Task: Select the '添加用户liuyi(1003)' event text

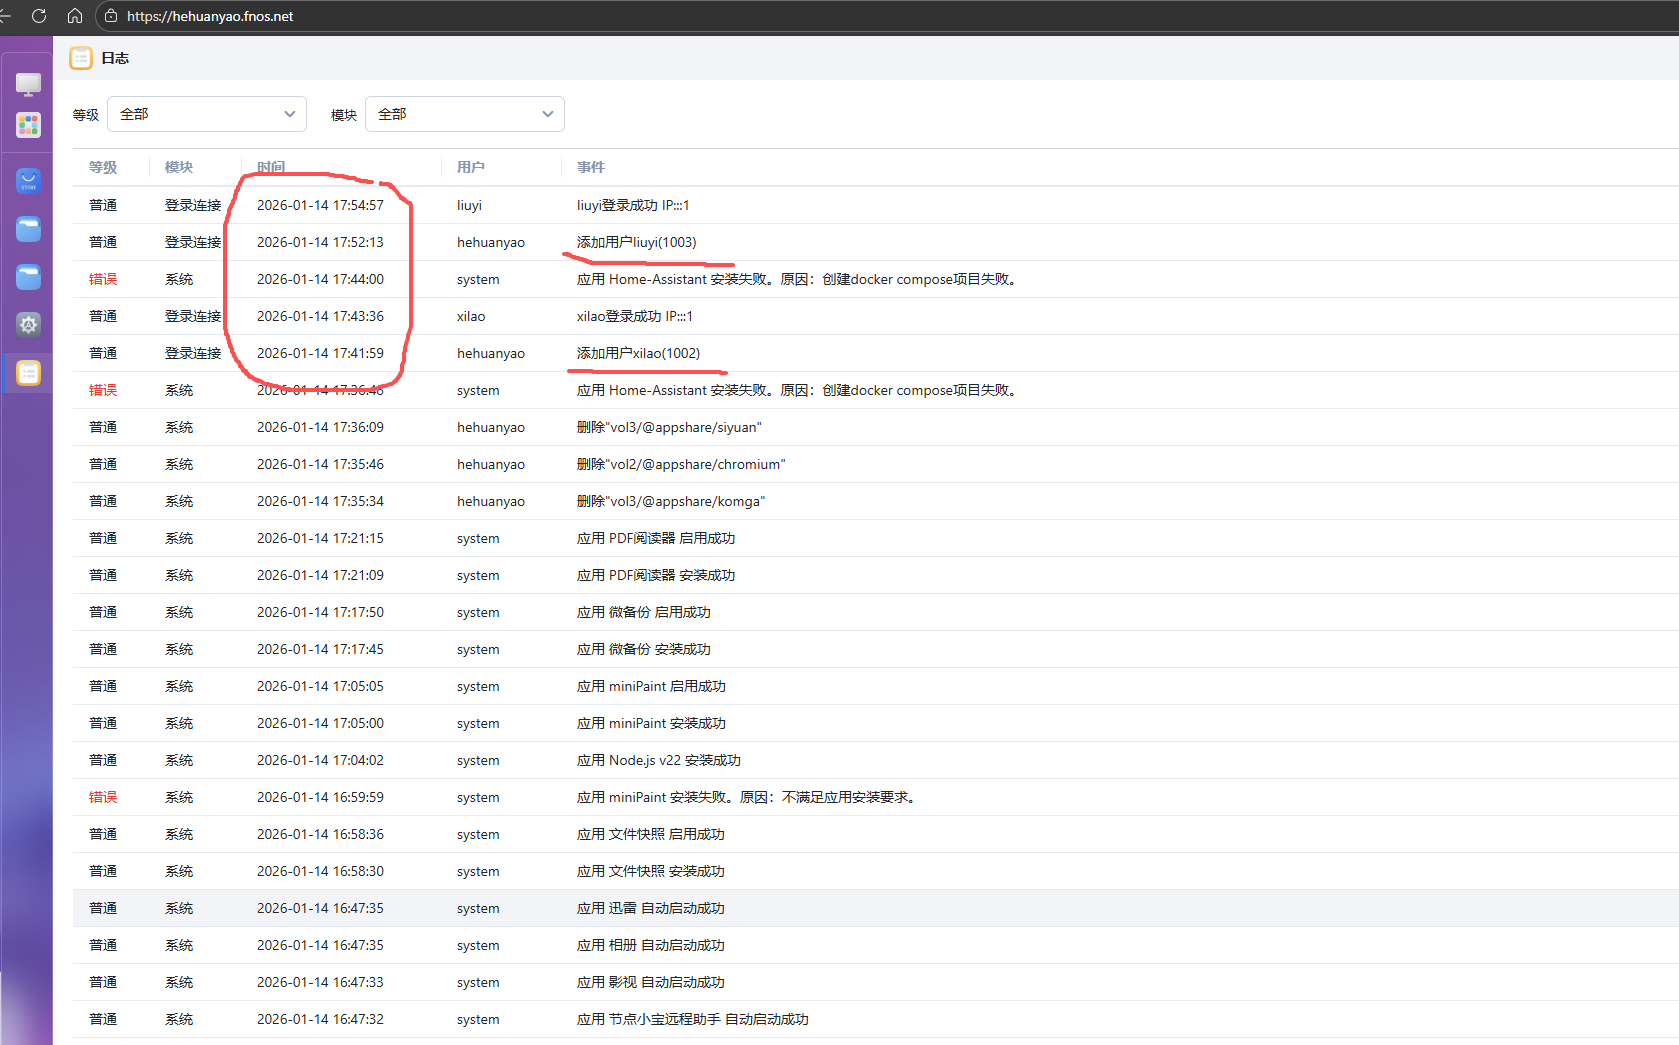Action: [x=637, y=242]
